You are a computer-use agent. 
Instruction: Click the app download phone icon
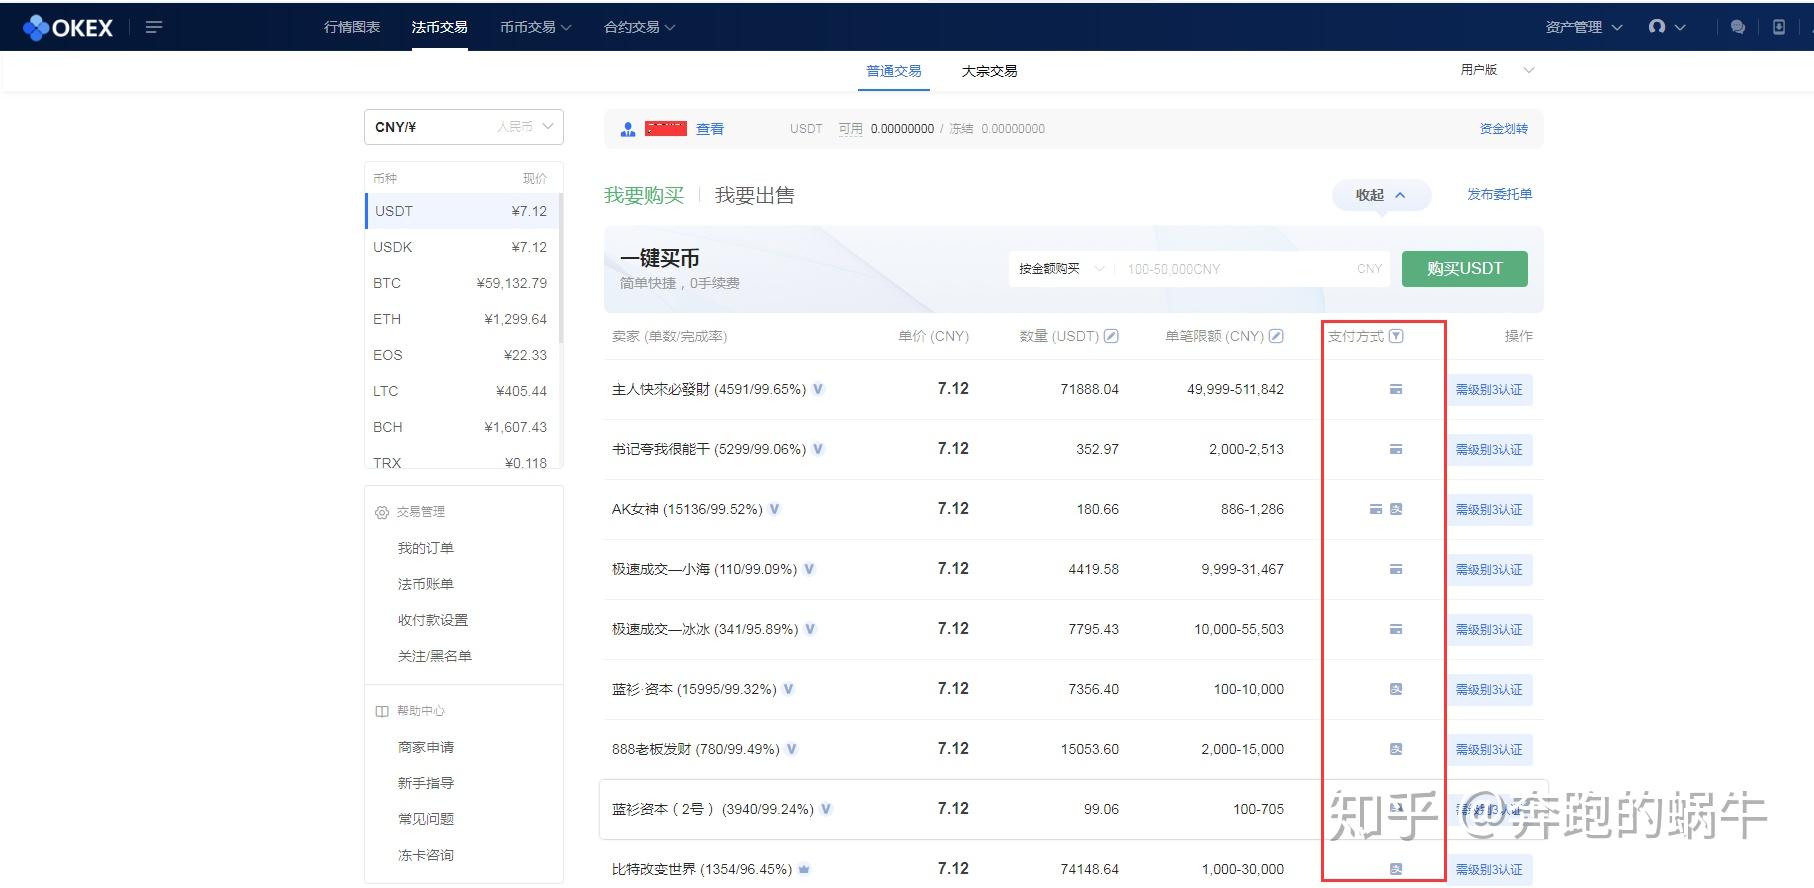[x=1779, y=27]
